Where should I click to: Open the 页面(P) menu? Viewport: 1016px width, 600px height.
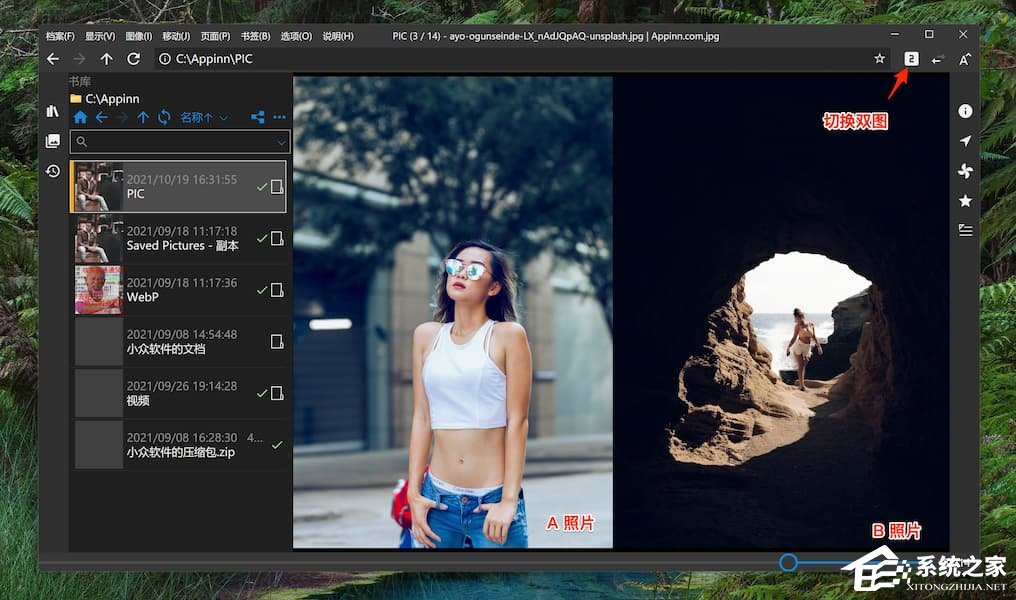215,36
